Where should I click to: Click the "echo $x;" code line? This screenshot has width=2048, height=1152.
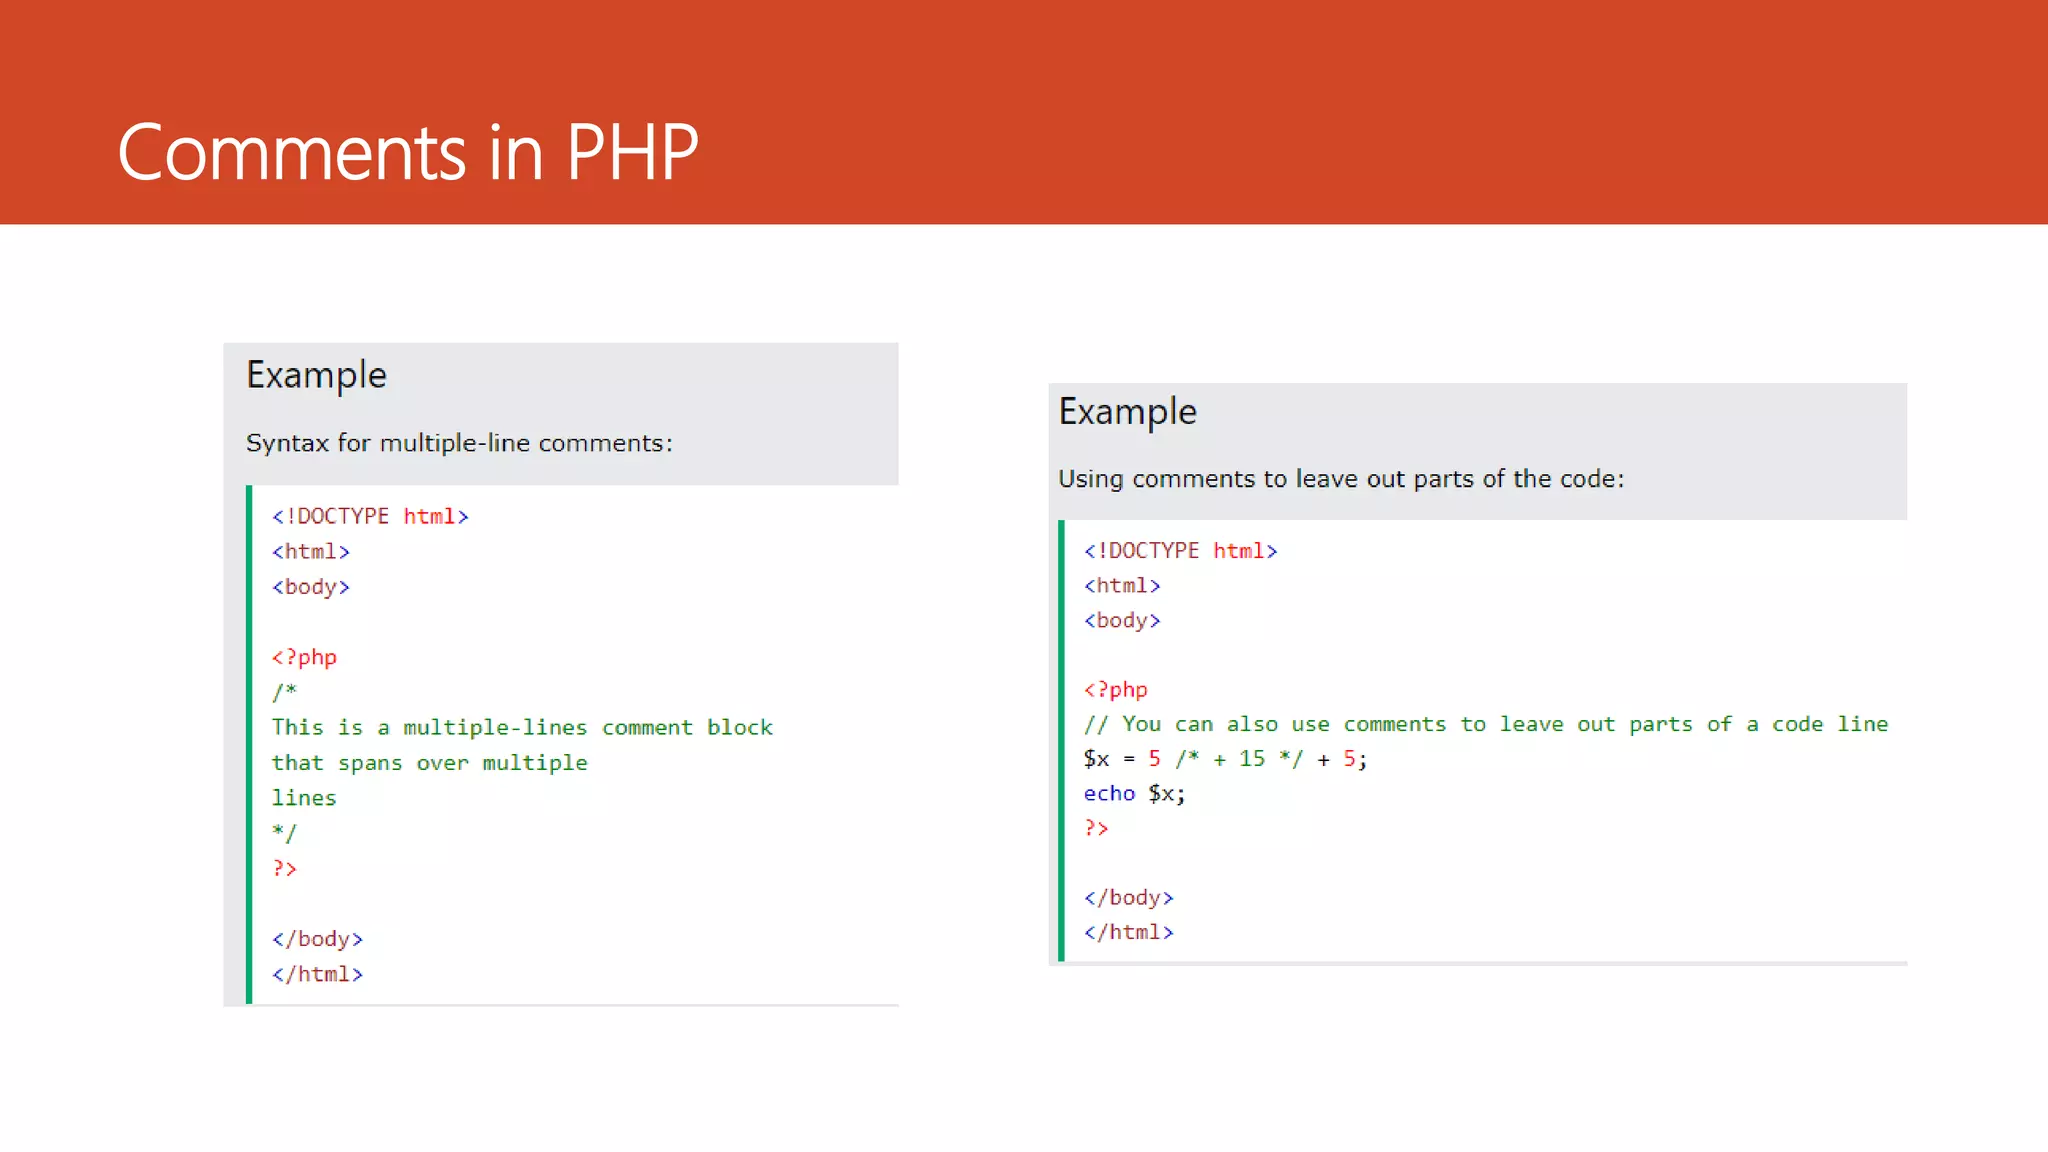click(x=1134, y=794)
